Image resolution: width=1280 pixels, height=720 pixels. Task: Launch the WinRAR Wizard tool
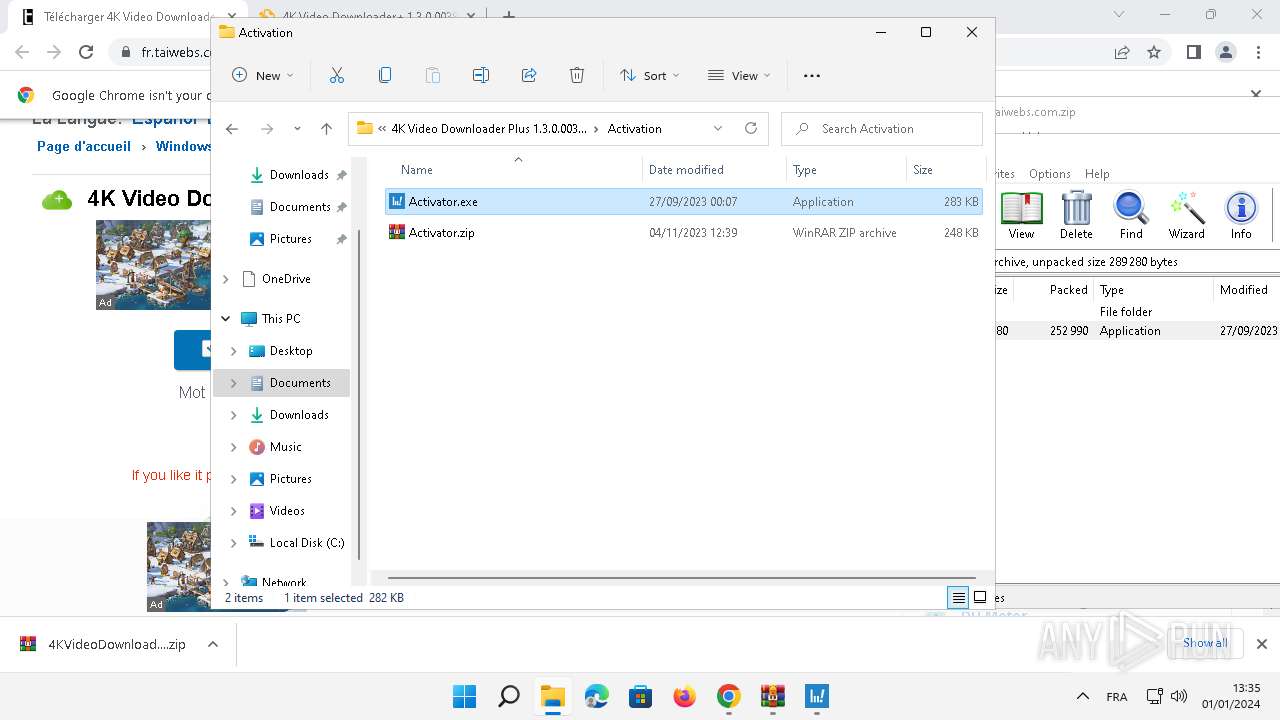click(1187, 215)
